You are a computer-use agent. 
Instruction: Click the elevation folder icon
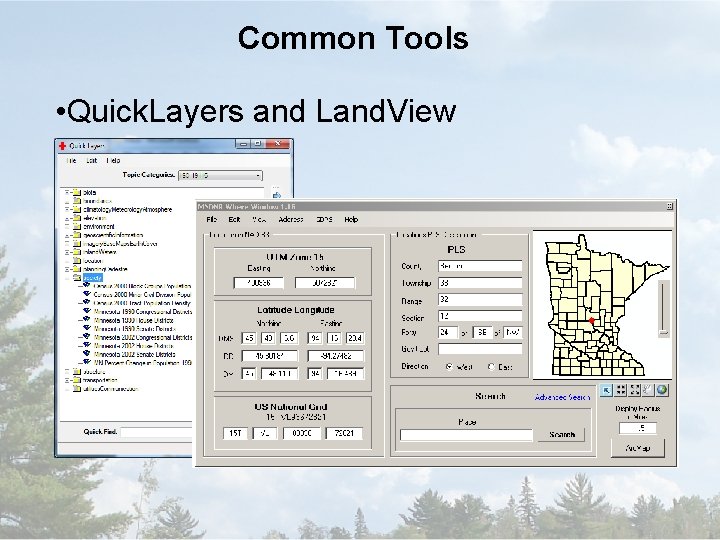click(x=77, y=218)
